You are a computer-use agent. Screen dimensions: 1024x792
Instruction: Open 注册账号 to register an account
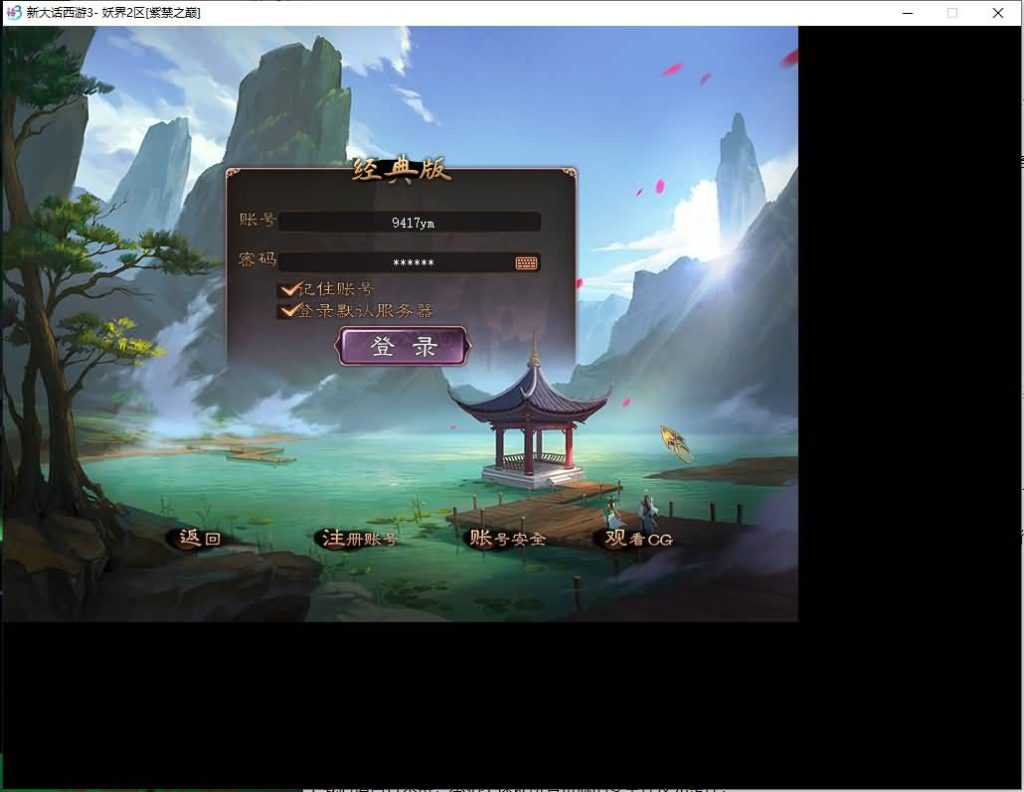[357, 539]
